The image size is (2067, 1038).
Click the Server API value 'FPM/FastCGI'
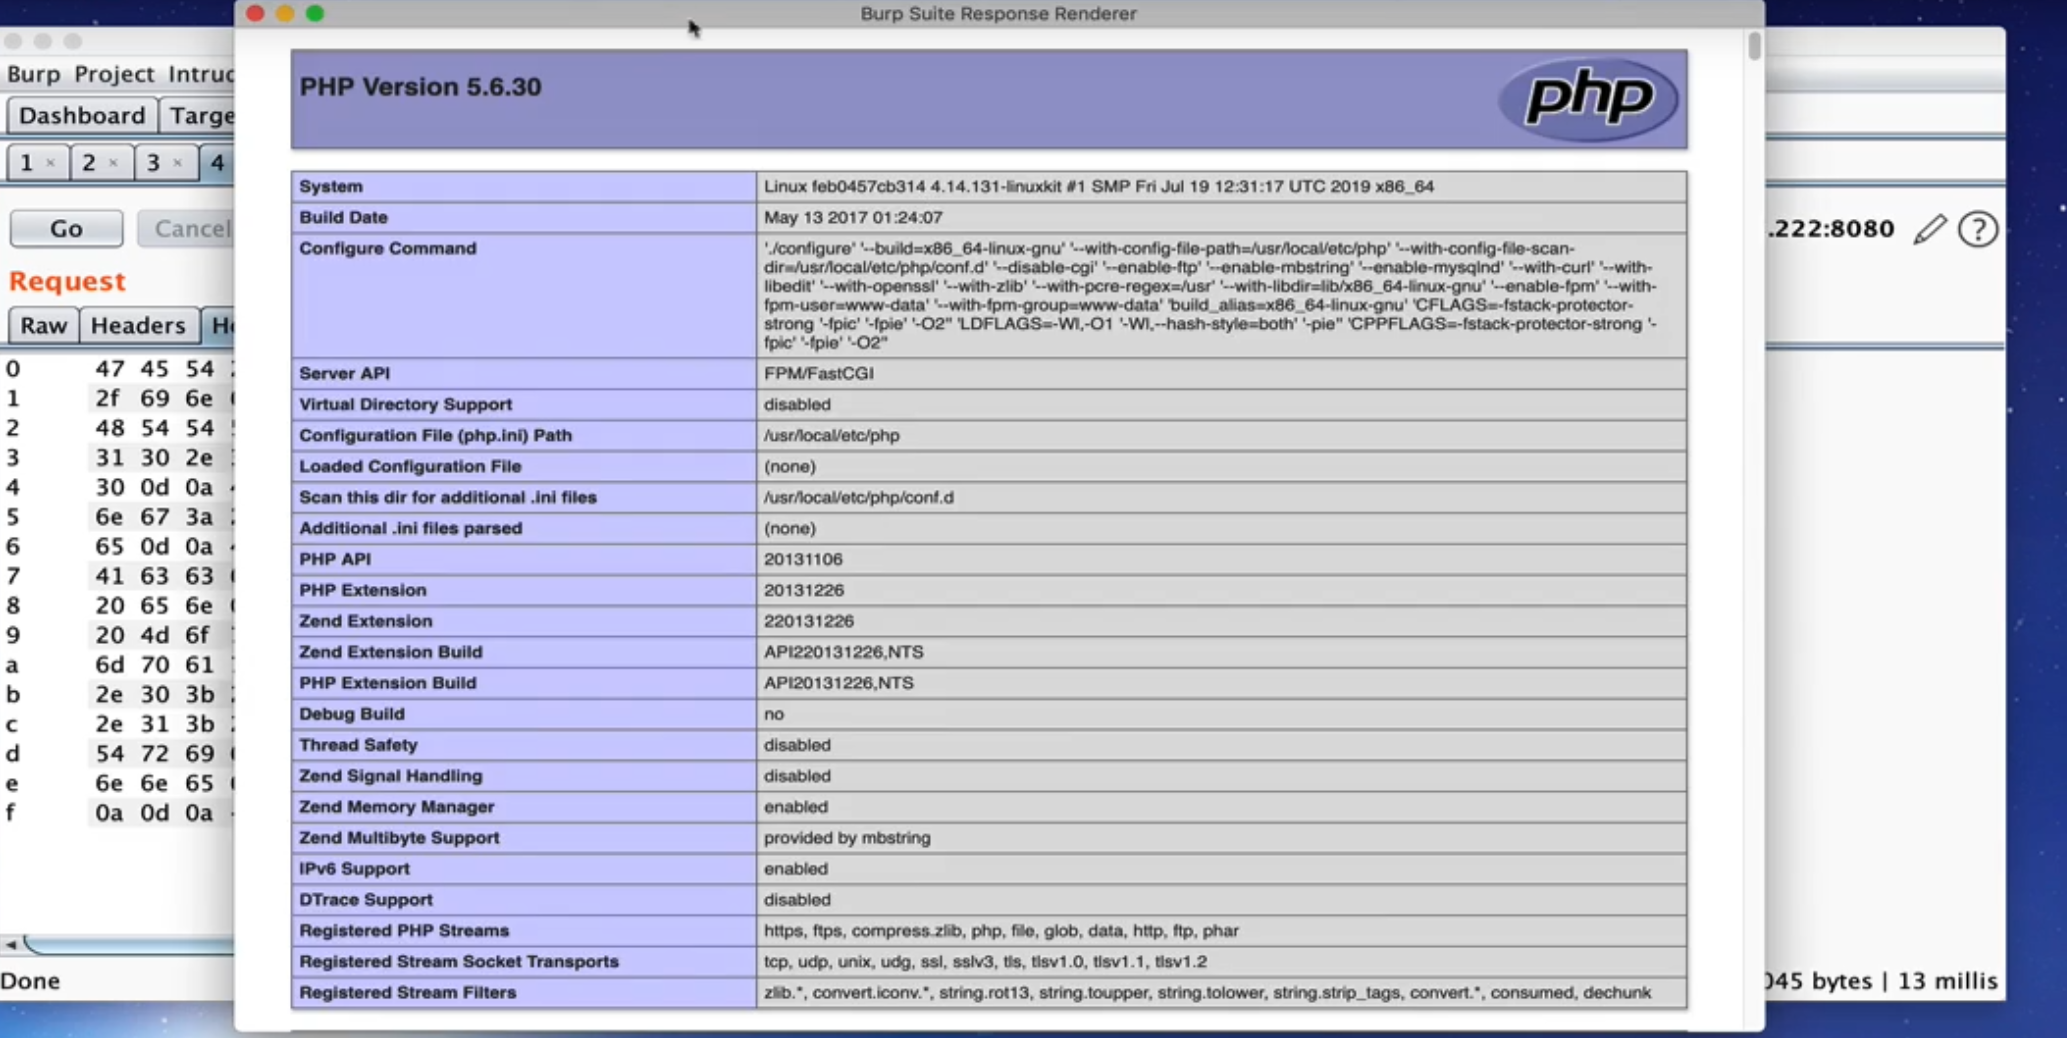818,373
